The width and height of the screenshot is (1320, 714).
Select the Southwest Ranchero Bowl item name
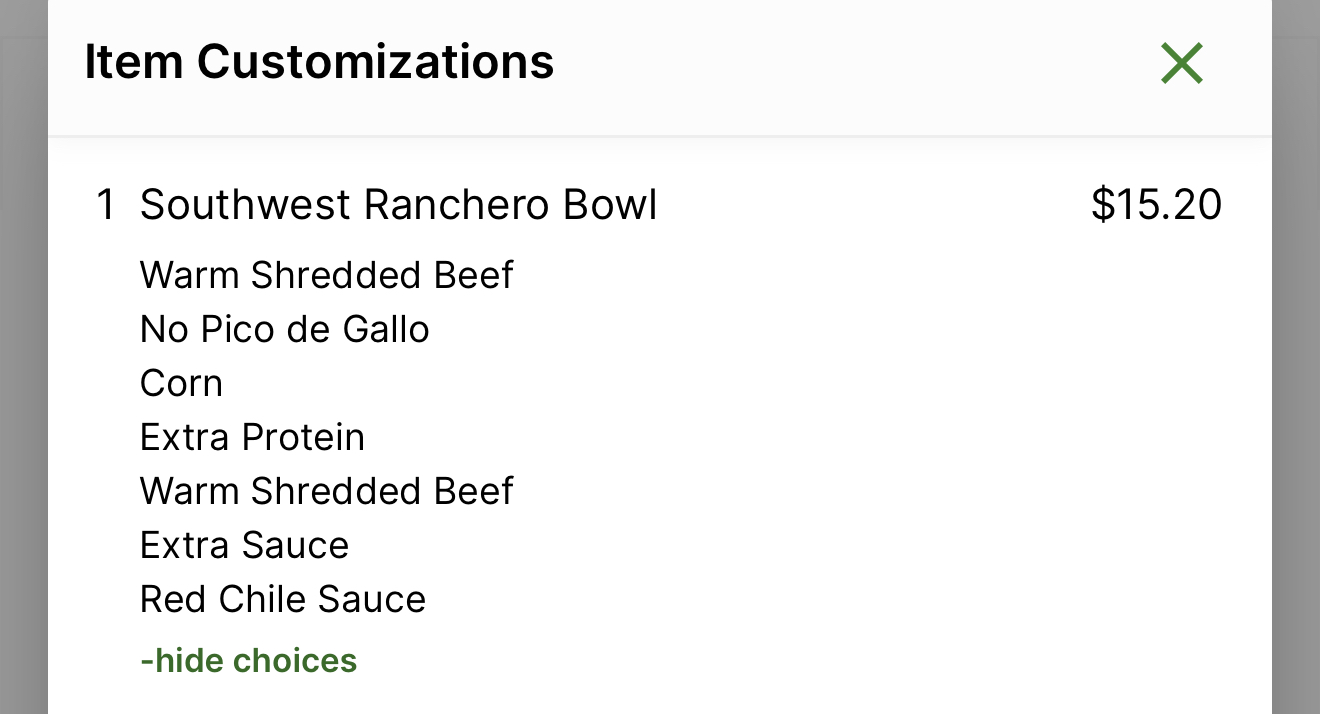399,204
